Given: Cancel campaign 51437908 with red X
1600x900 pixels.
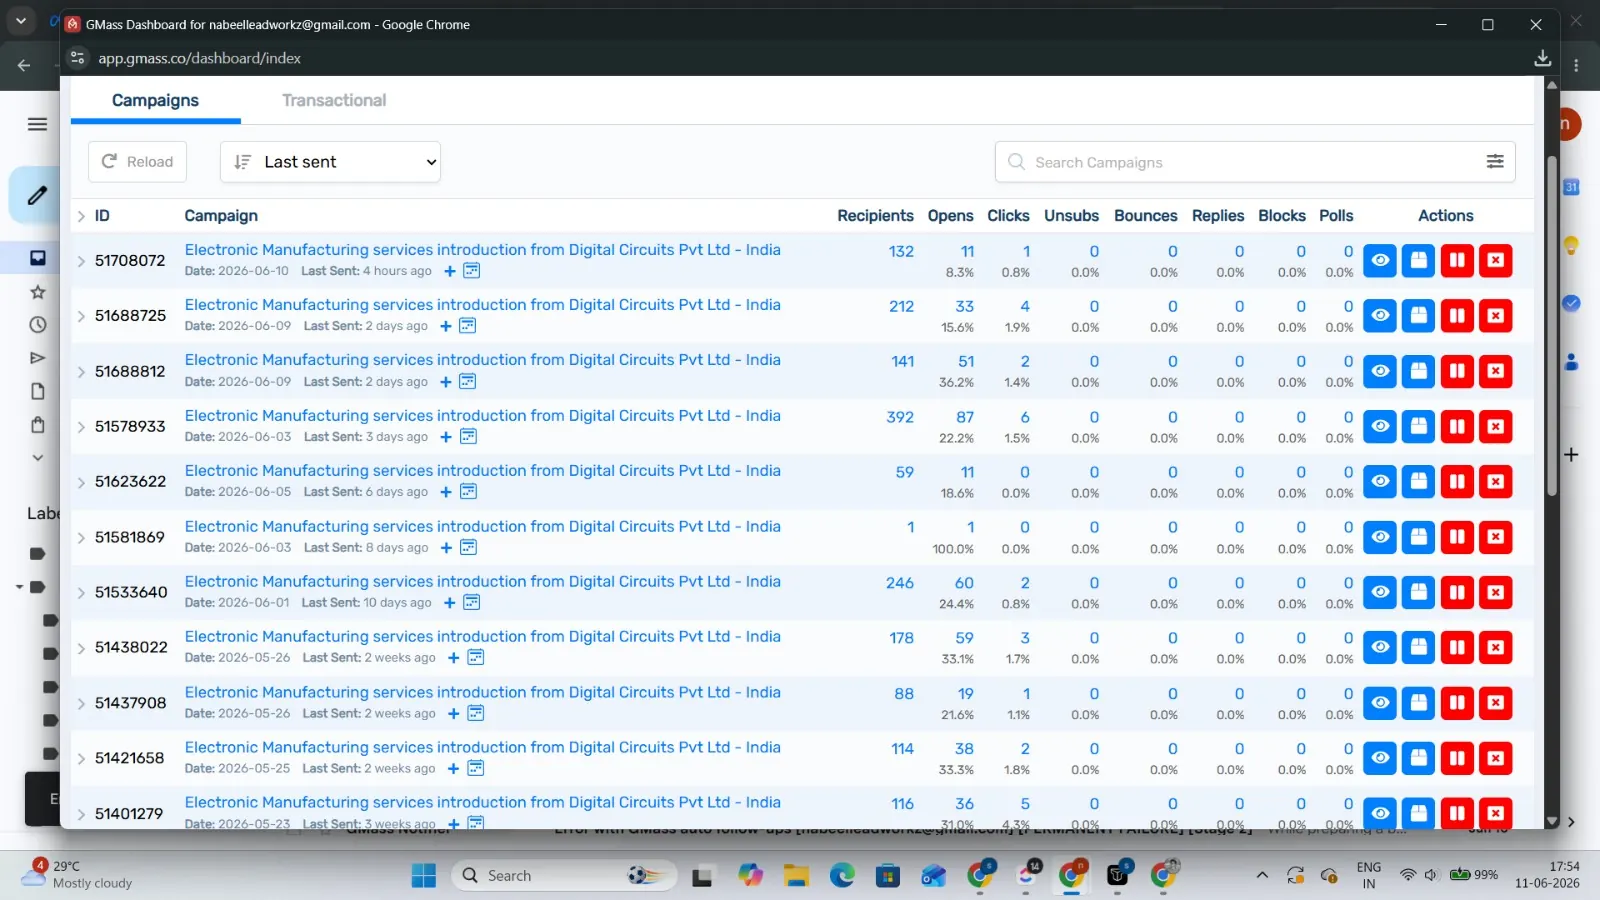Looking at the screenshot, I should 1495,703.
